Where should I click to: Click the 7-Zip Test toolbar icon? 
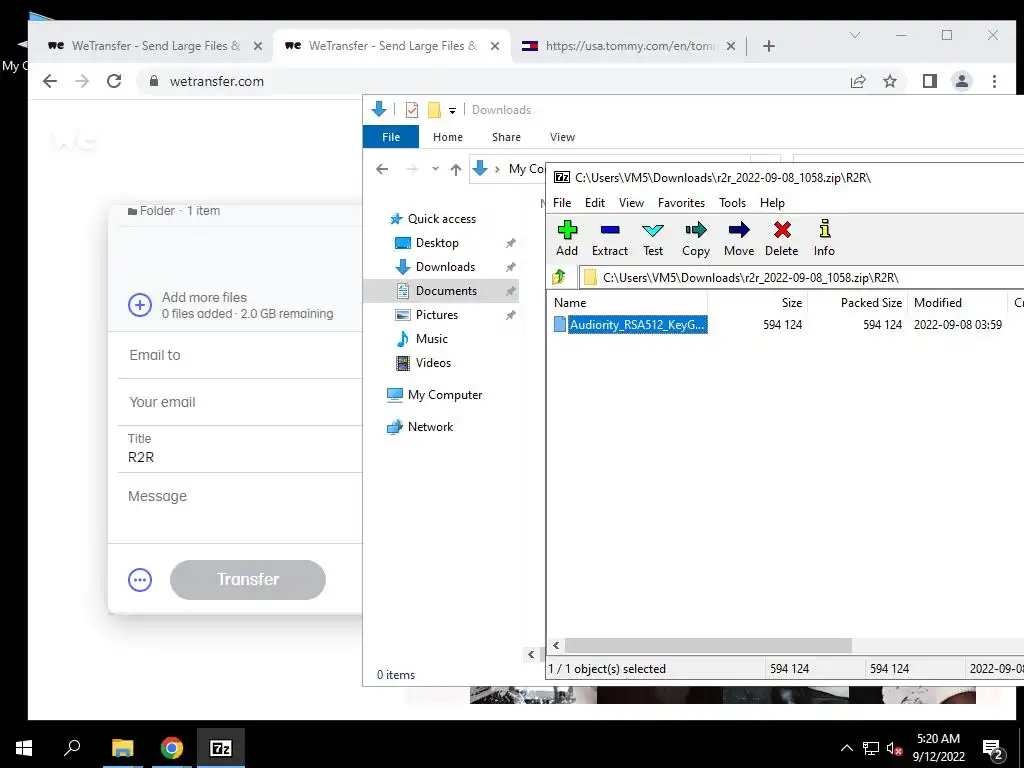click(652, 238)
